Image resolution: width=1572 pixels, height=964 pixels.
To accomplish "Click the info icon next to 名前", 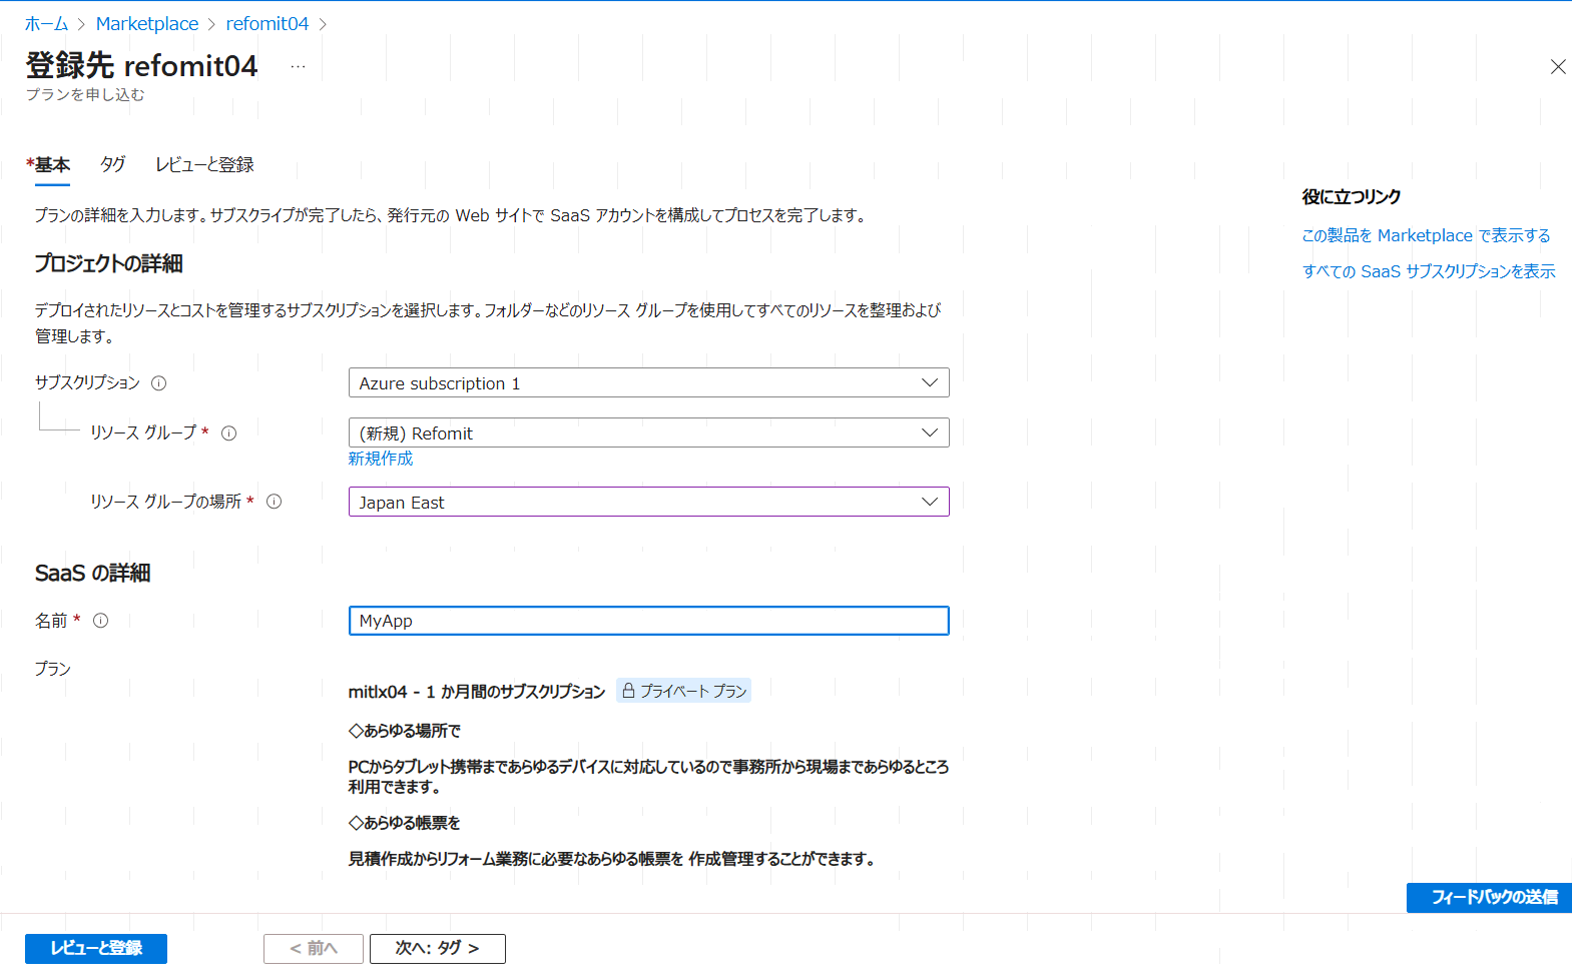I will [x=101, y=621].
